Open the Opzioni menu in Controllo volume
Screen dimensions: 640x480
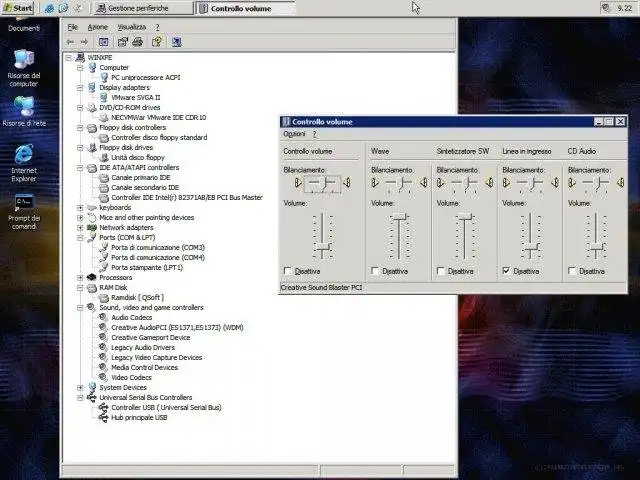294,134
